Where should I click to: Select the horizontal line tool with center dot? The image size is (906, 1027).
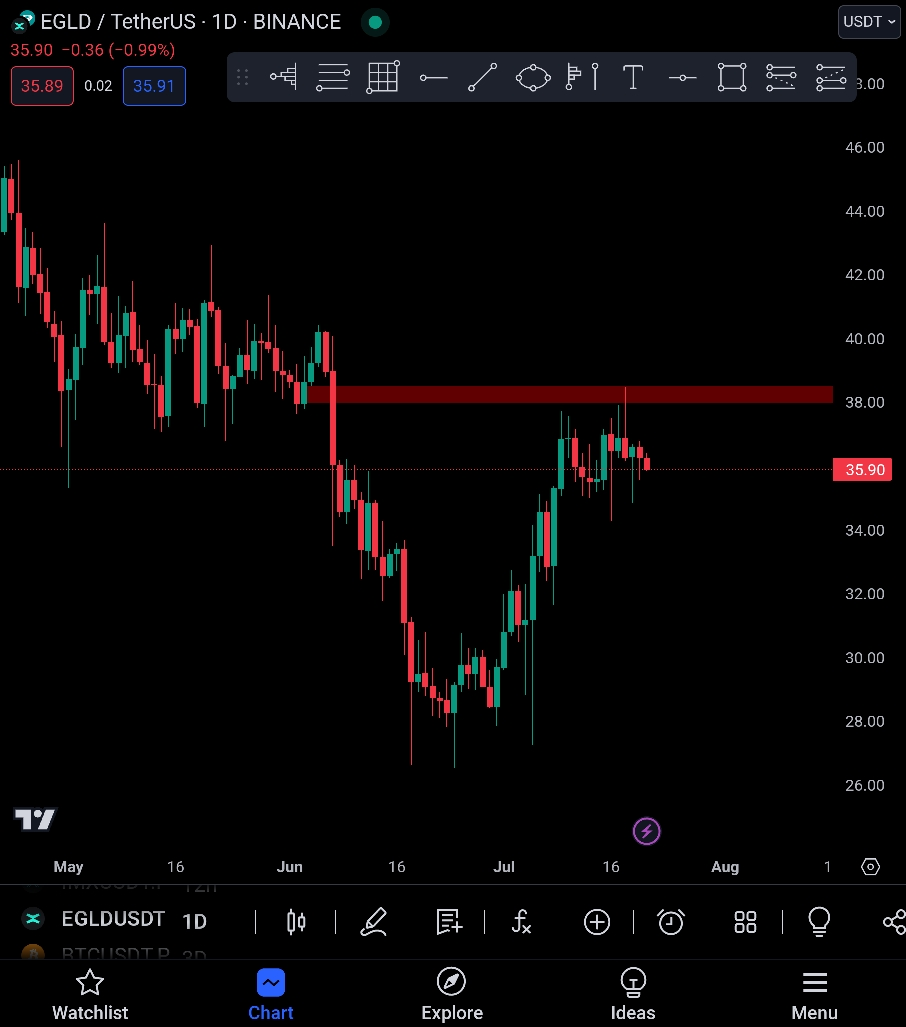pos(682,78)
